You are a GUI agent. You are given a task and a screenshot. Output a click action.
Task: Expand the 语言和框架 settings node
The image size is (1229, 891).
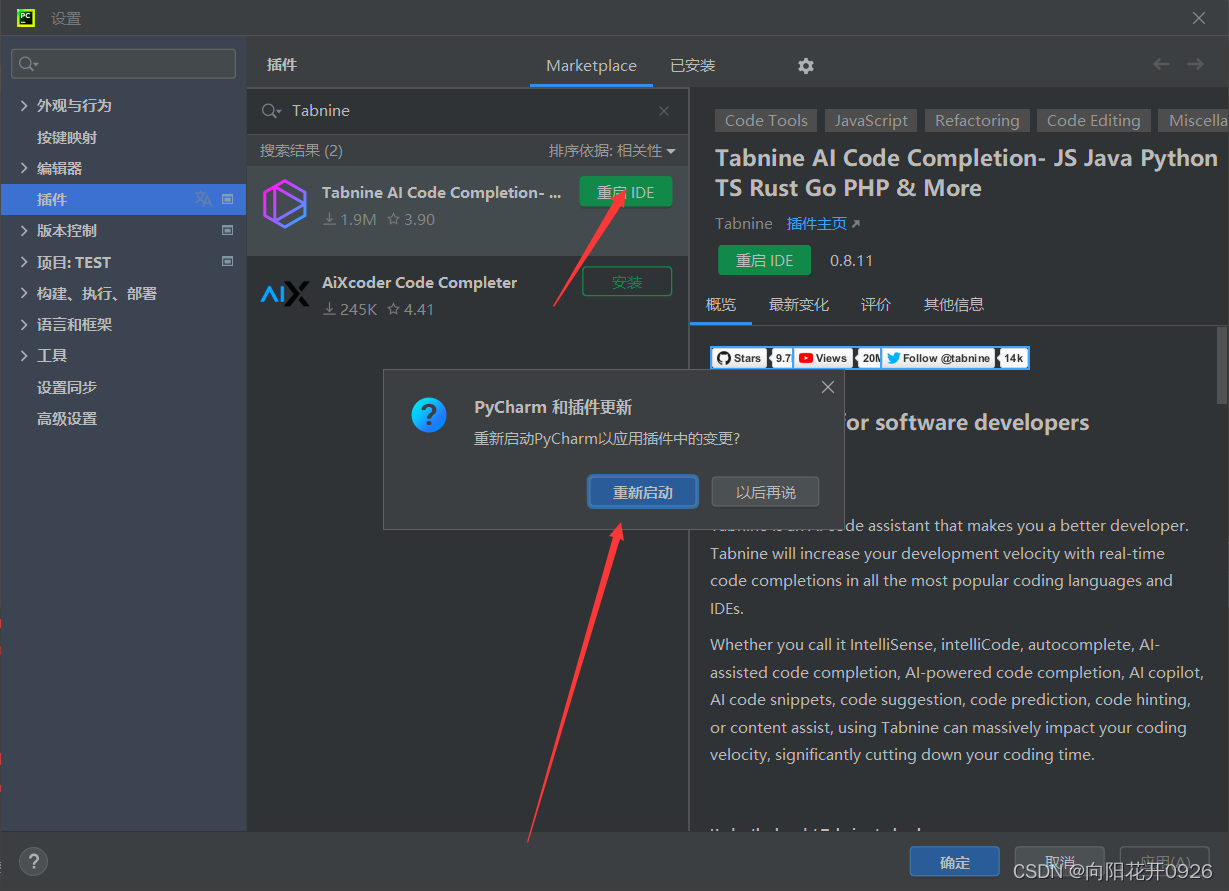click(24, 325)
